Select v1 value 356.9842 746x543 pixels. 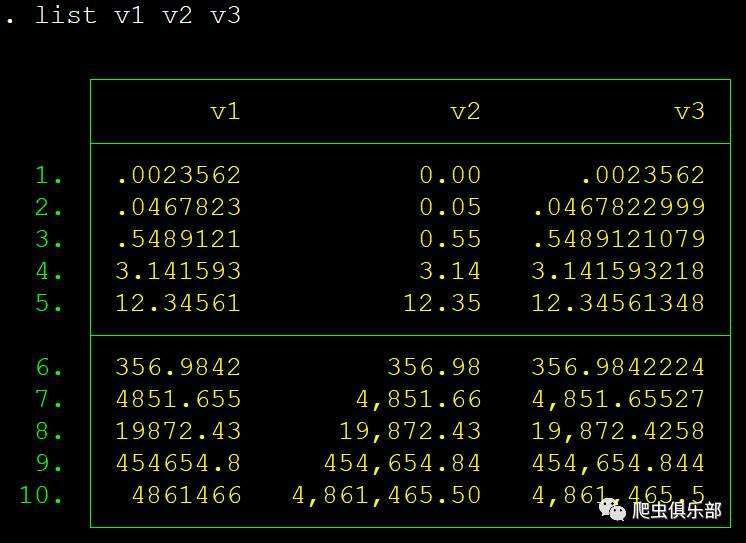[x=178, y=367]
